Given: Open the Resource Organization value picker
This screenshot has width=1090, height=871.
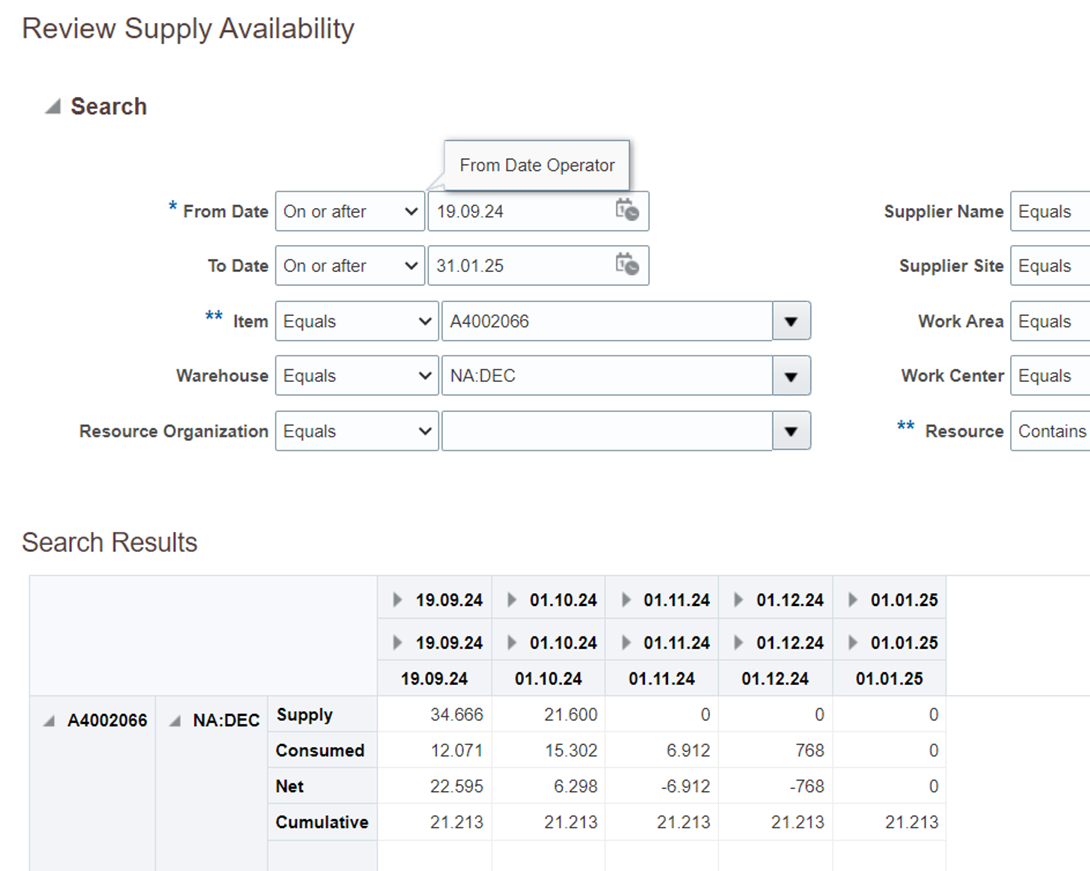Looking at the screenshot, I should [x=791, y=431].
